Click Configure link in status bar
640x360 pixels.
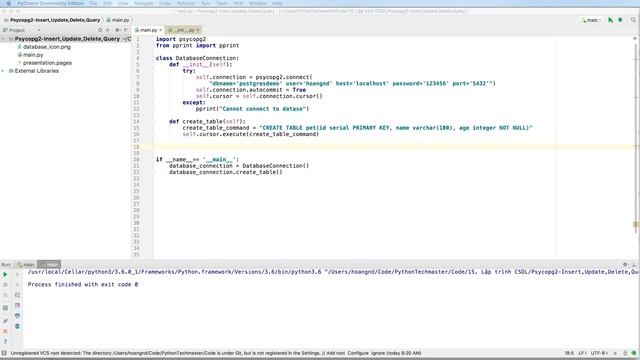coord(358,353)
